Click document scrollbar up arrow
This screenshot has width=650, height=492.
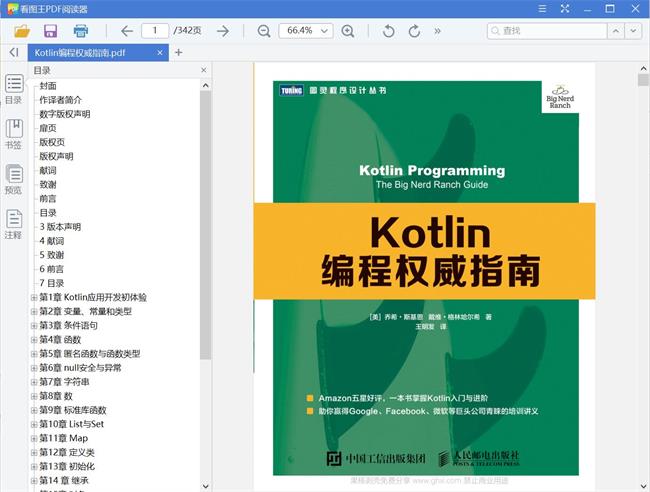[x=643, y=68]
